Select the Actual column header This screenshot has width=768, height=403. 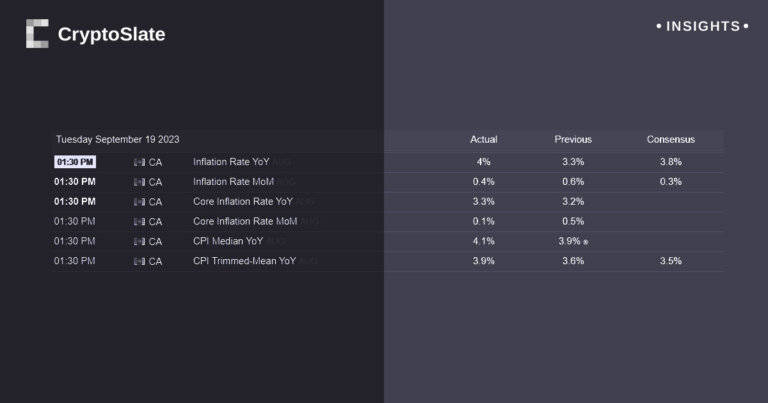483,139
